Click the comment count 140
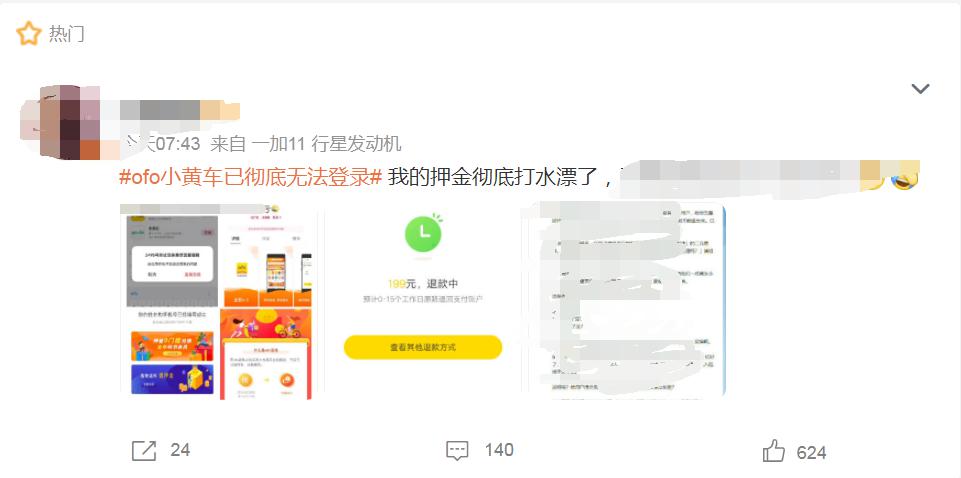This screenshot has width=961, height=478. pyautogui.click(x=499, y=450)
